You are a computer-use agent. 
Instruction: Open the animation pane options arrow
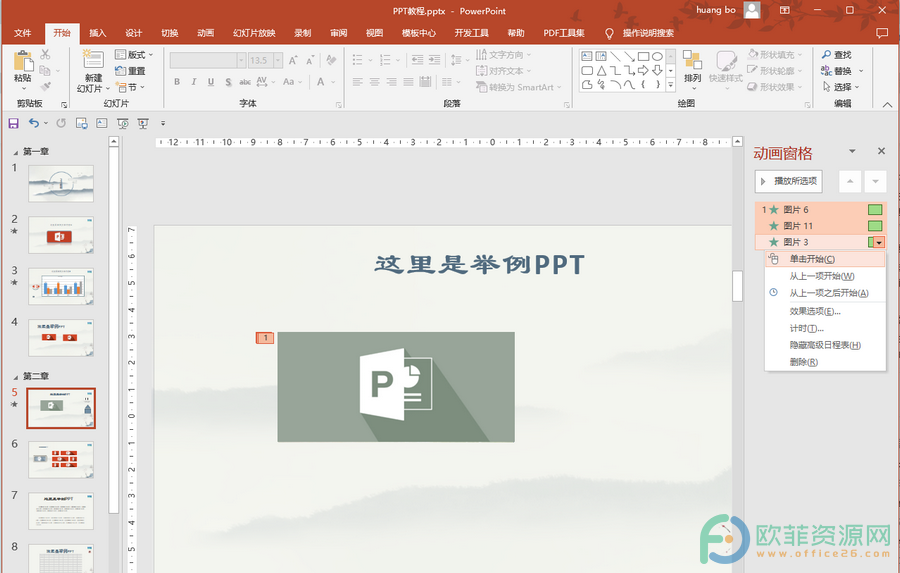852,151
